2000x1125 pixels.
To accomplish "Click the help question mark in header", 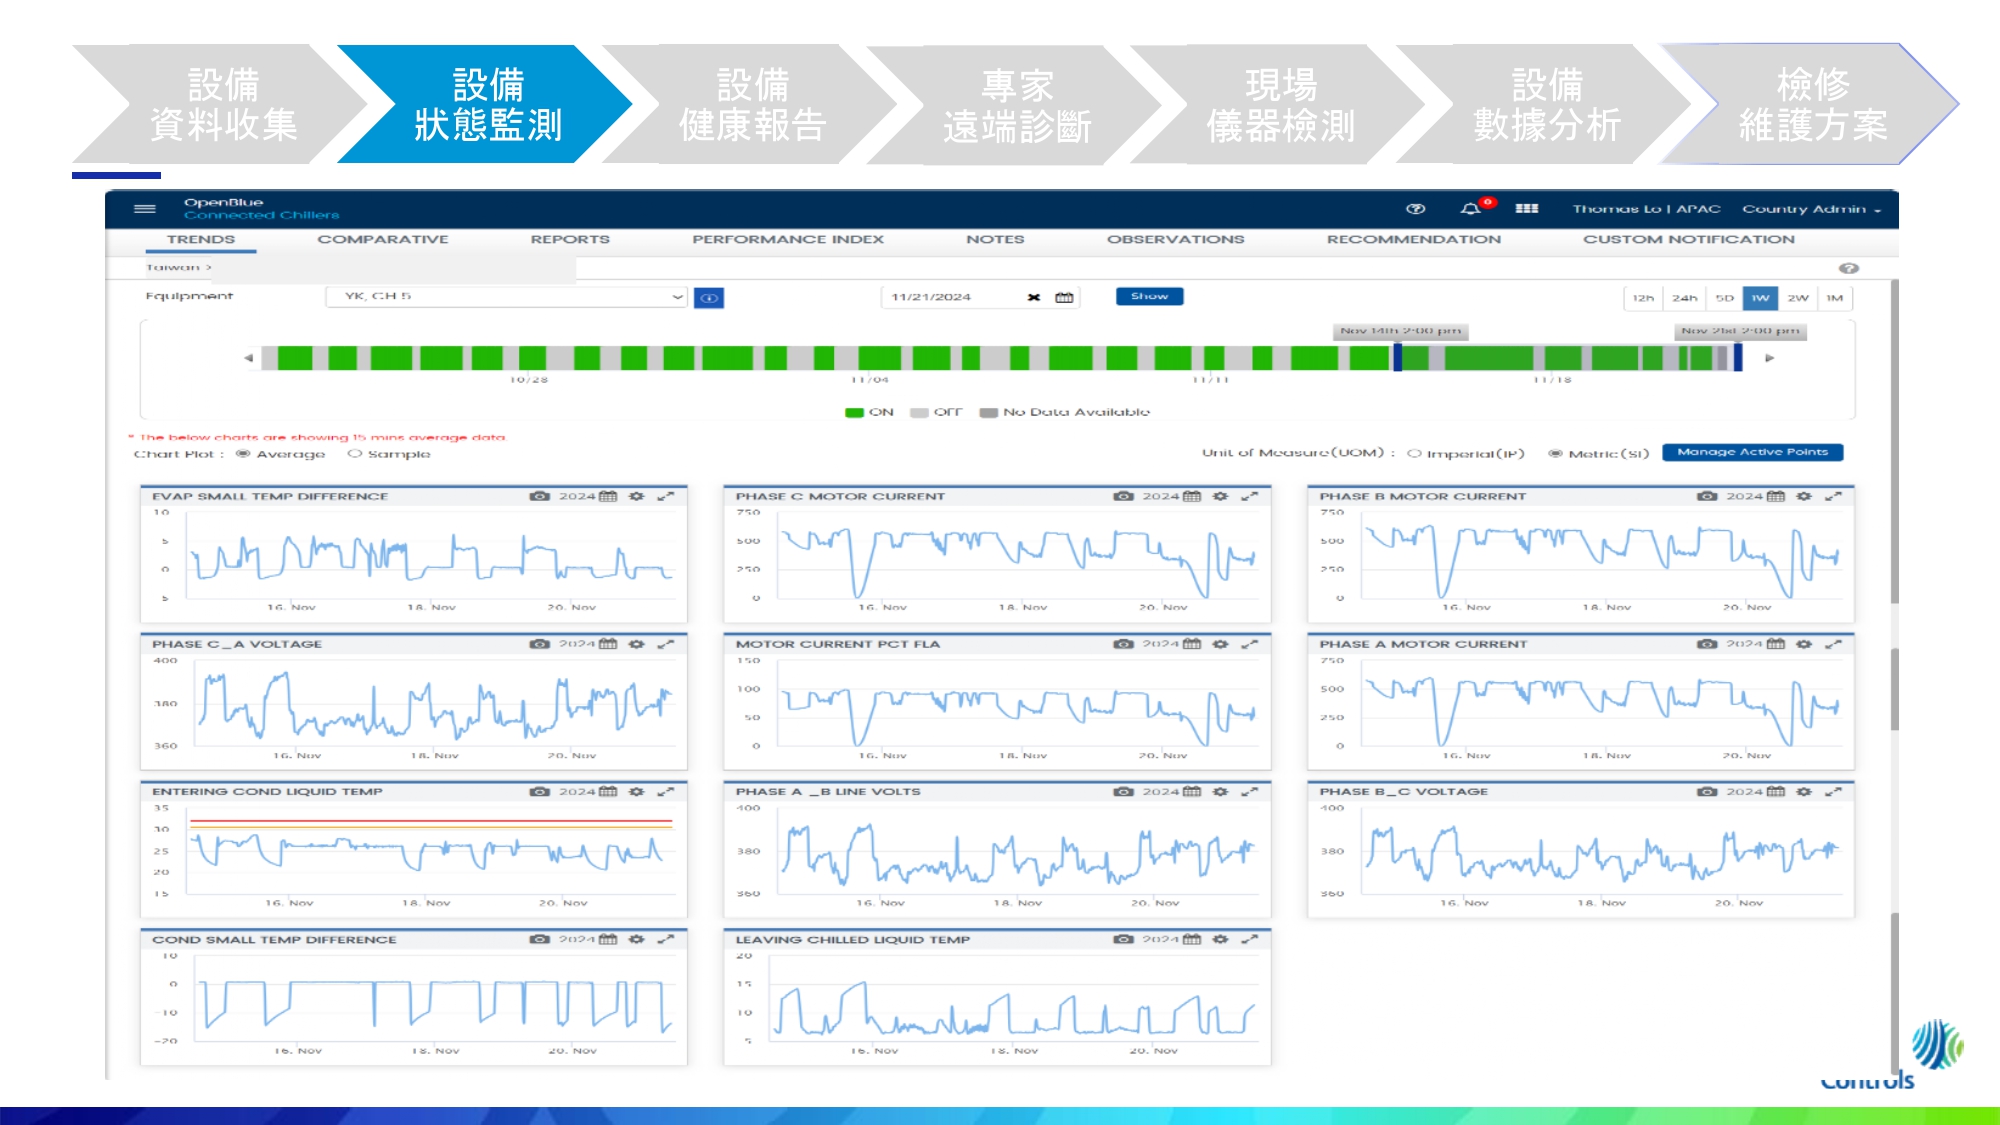I will point(1415,209).
